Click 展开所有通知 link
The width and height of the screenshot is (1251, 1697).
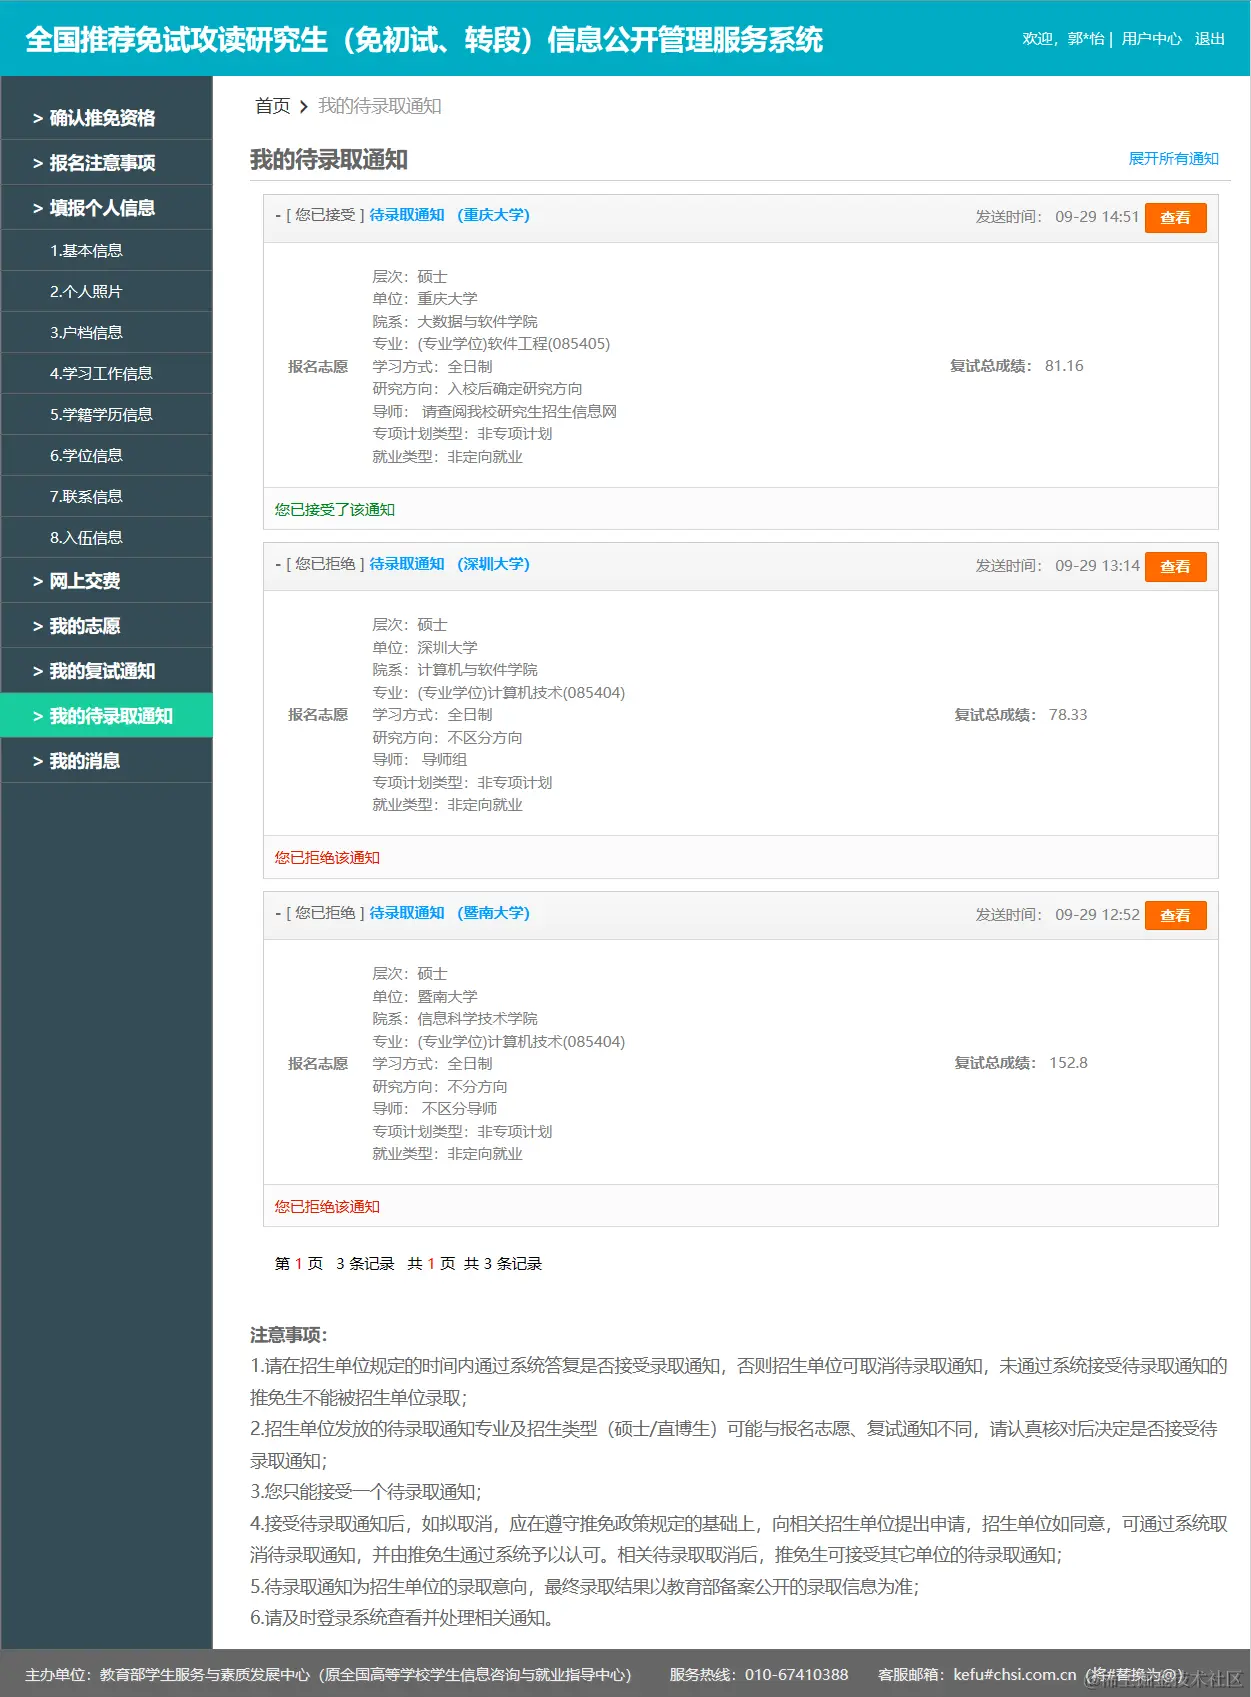point(1173,159)
